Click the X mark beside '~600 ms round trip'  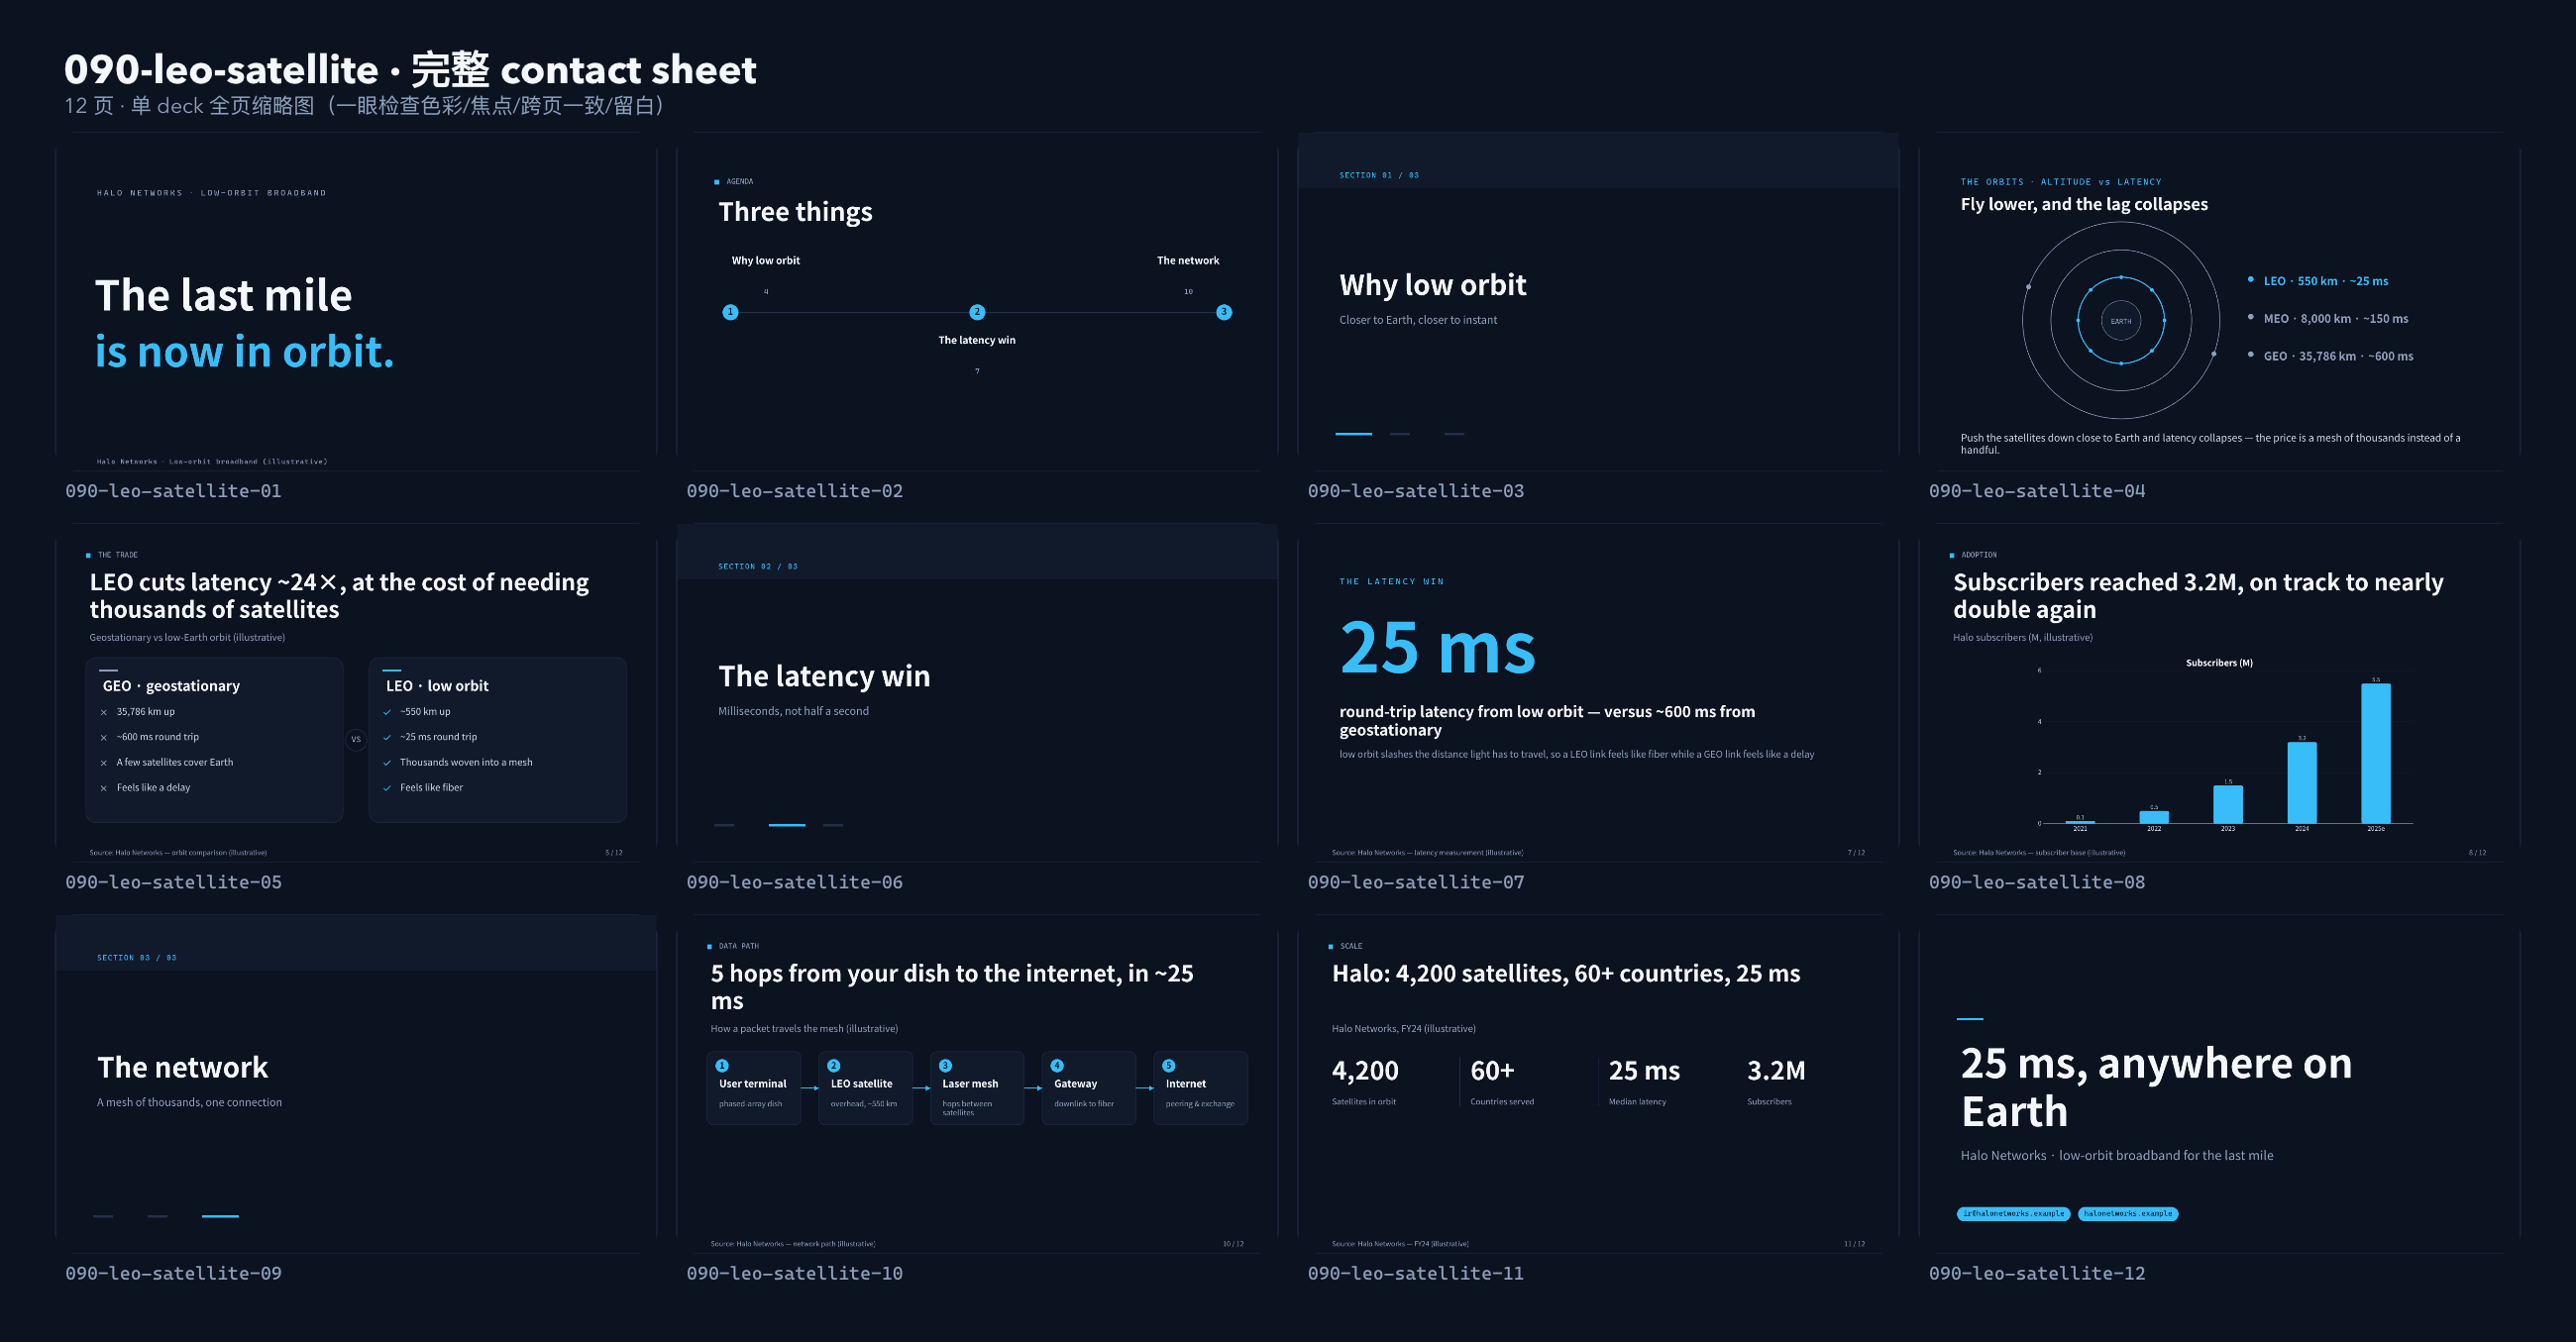point(104,737)
